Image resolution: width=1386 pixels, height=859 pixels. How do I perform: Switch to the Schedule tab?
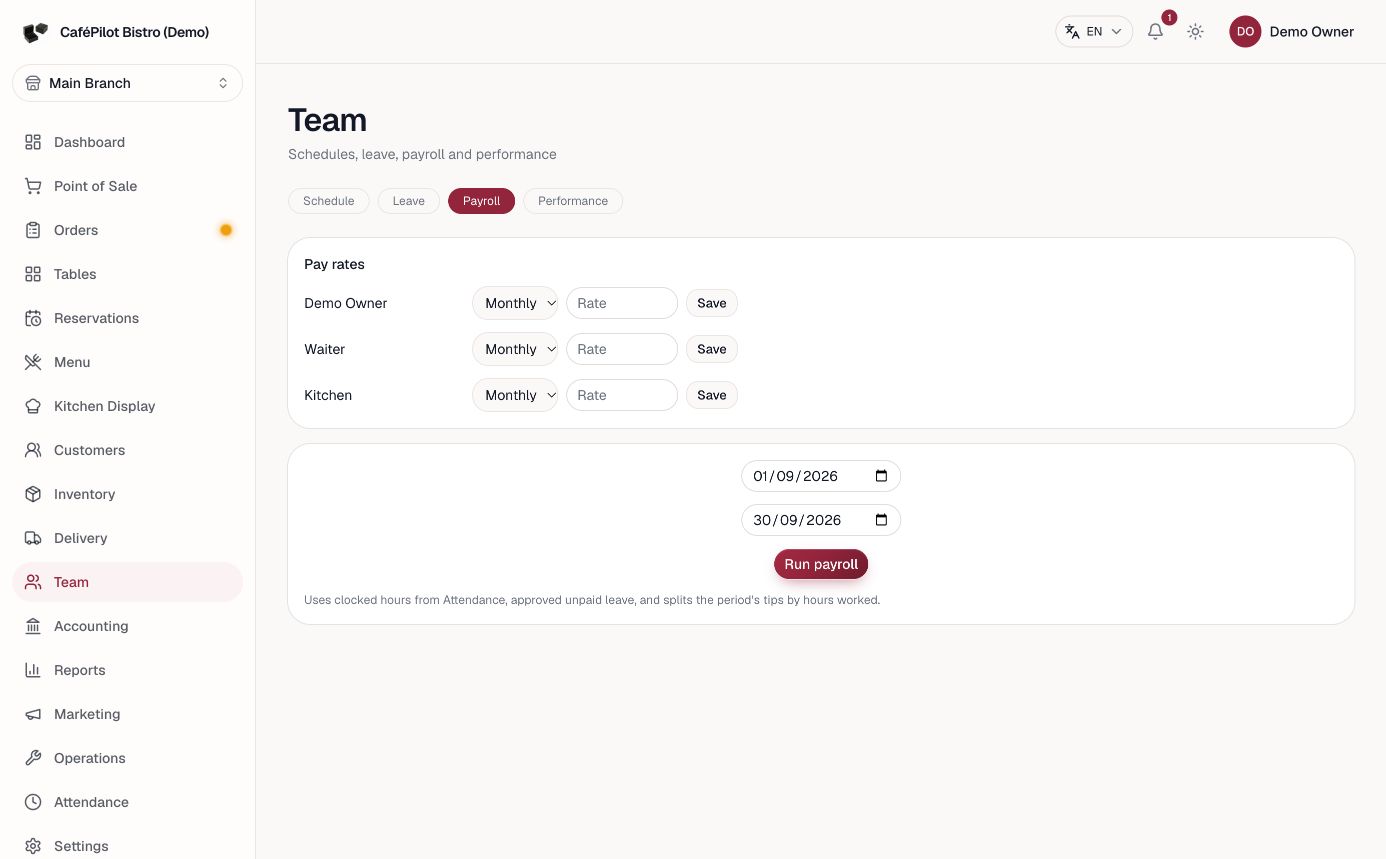329,201
